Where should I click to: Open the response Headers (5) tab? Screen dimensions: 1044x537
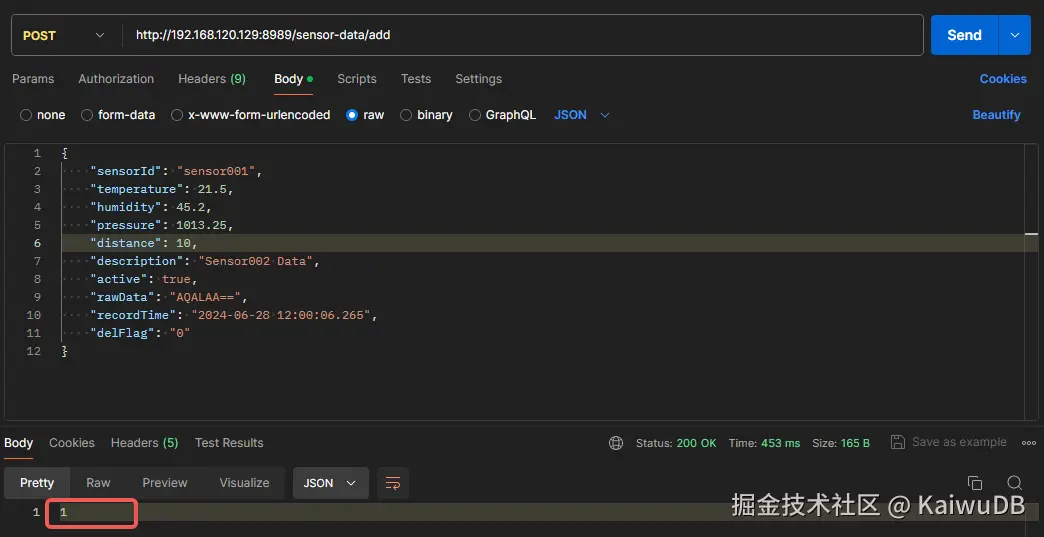[x=144, y=443]
